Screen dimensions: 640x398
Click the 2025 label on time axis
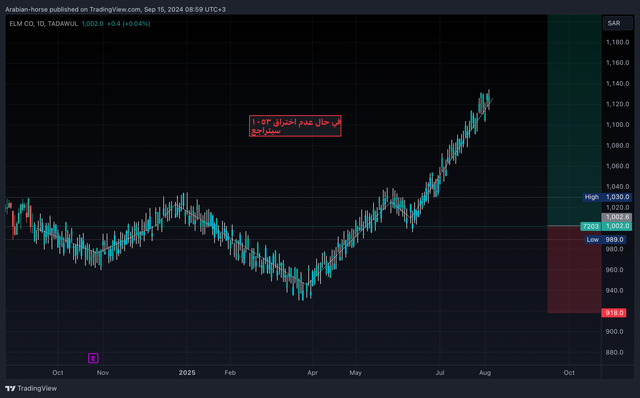[x=187, y=373]
